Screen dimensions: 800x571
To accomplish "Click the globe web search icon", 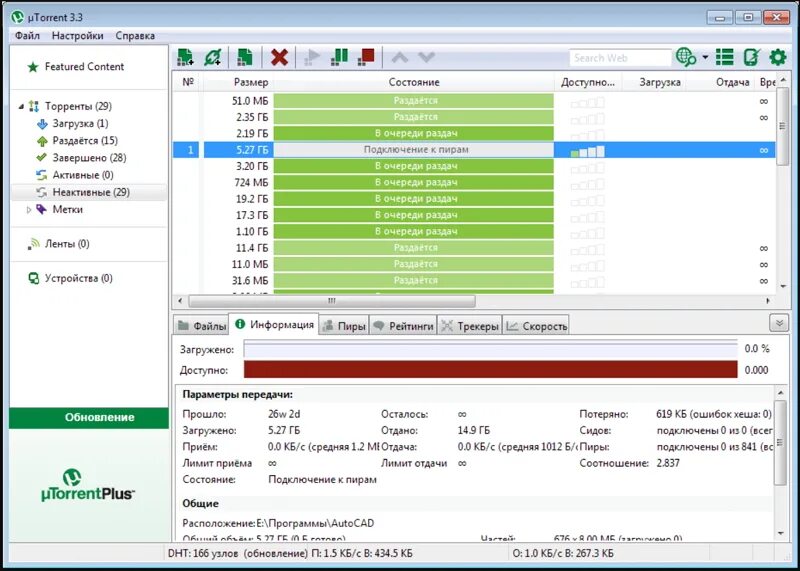I will tap(686, 57).
